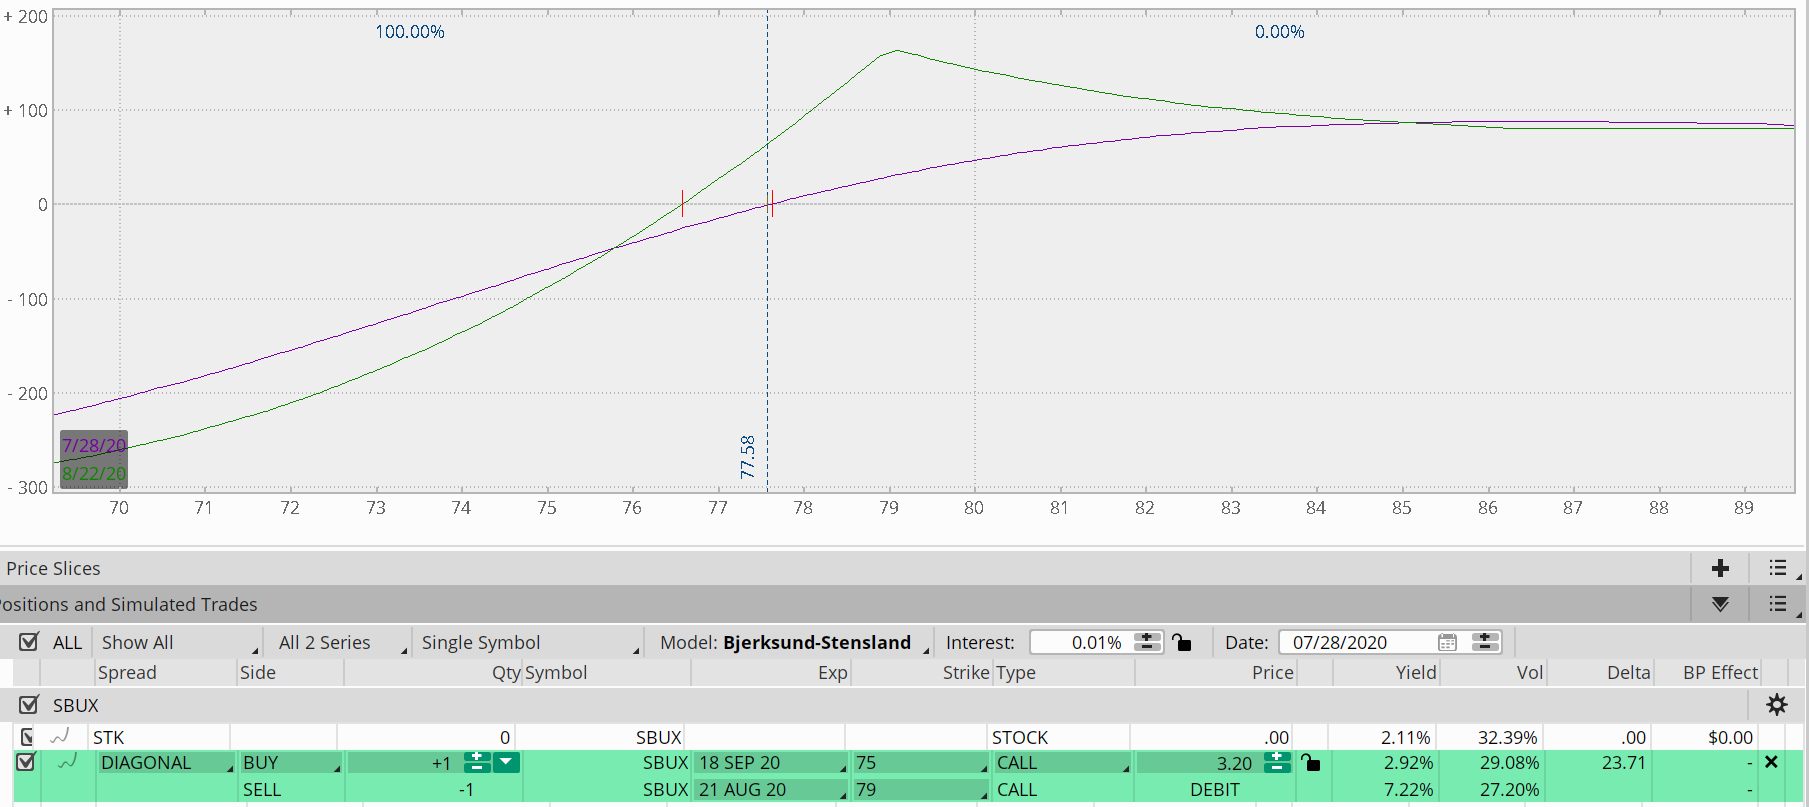Click the 23.71 delta value
Screen dimensions: 1809x807
(1624, 763)
